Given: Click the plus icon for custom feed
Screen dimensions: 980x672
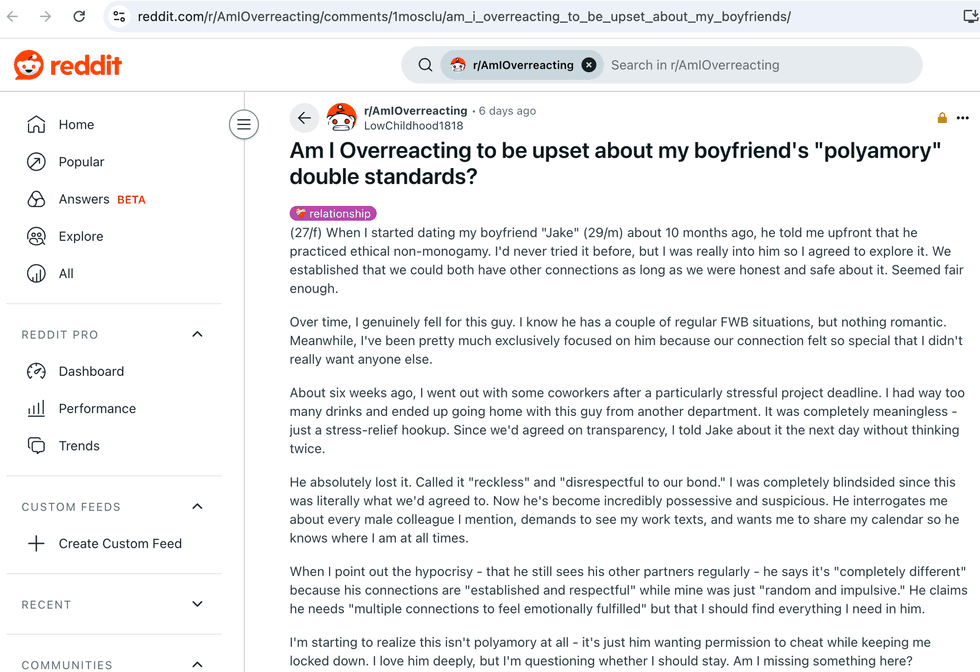Looking at the screenshot, I should [36, 543].
